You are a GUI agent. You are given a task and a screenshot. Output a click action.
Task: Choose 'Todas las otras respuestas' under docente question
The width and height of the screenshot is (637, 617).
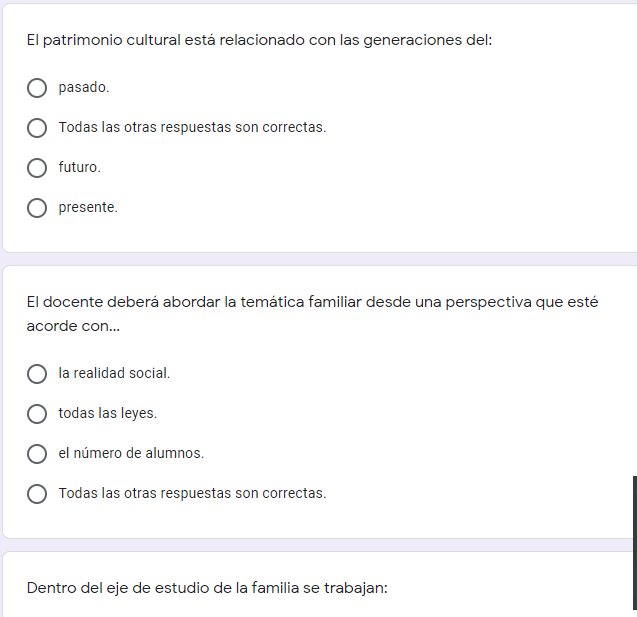coord(37,494)
